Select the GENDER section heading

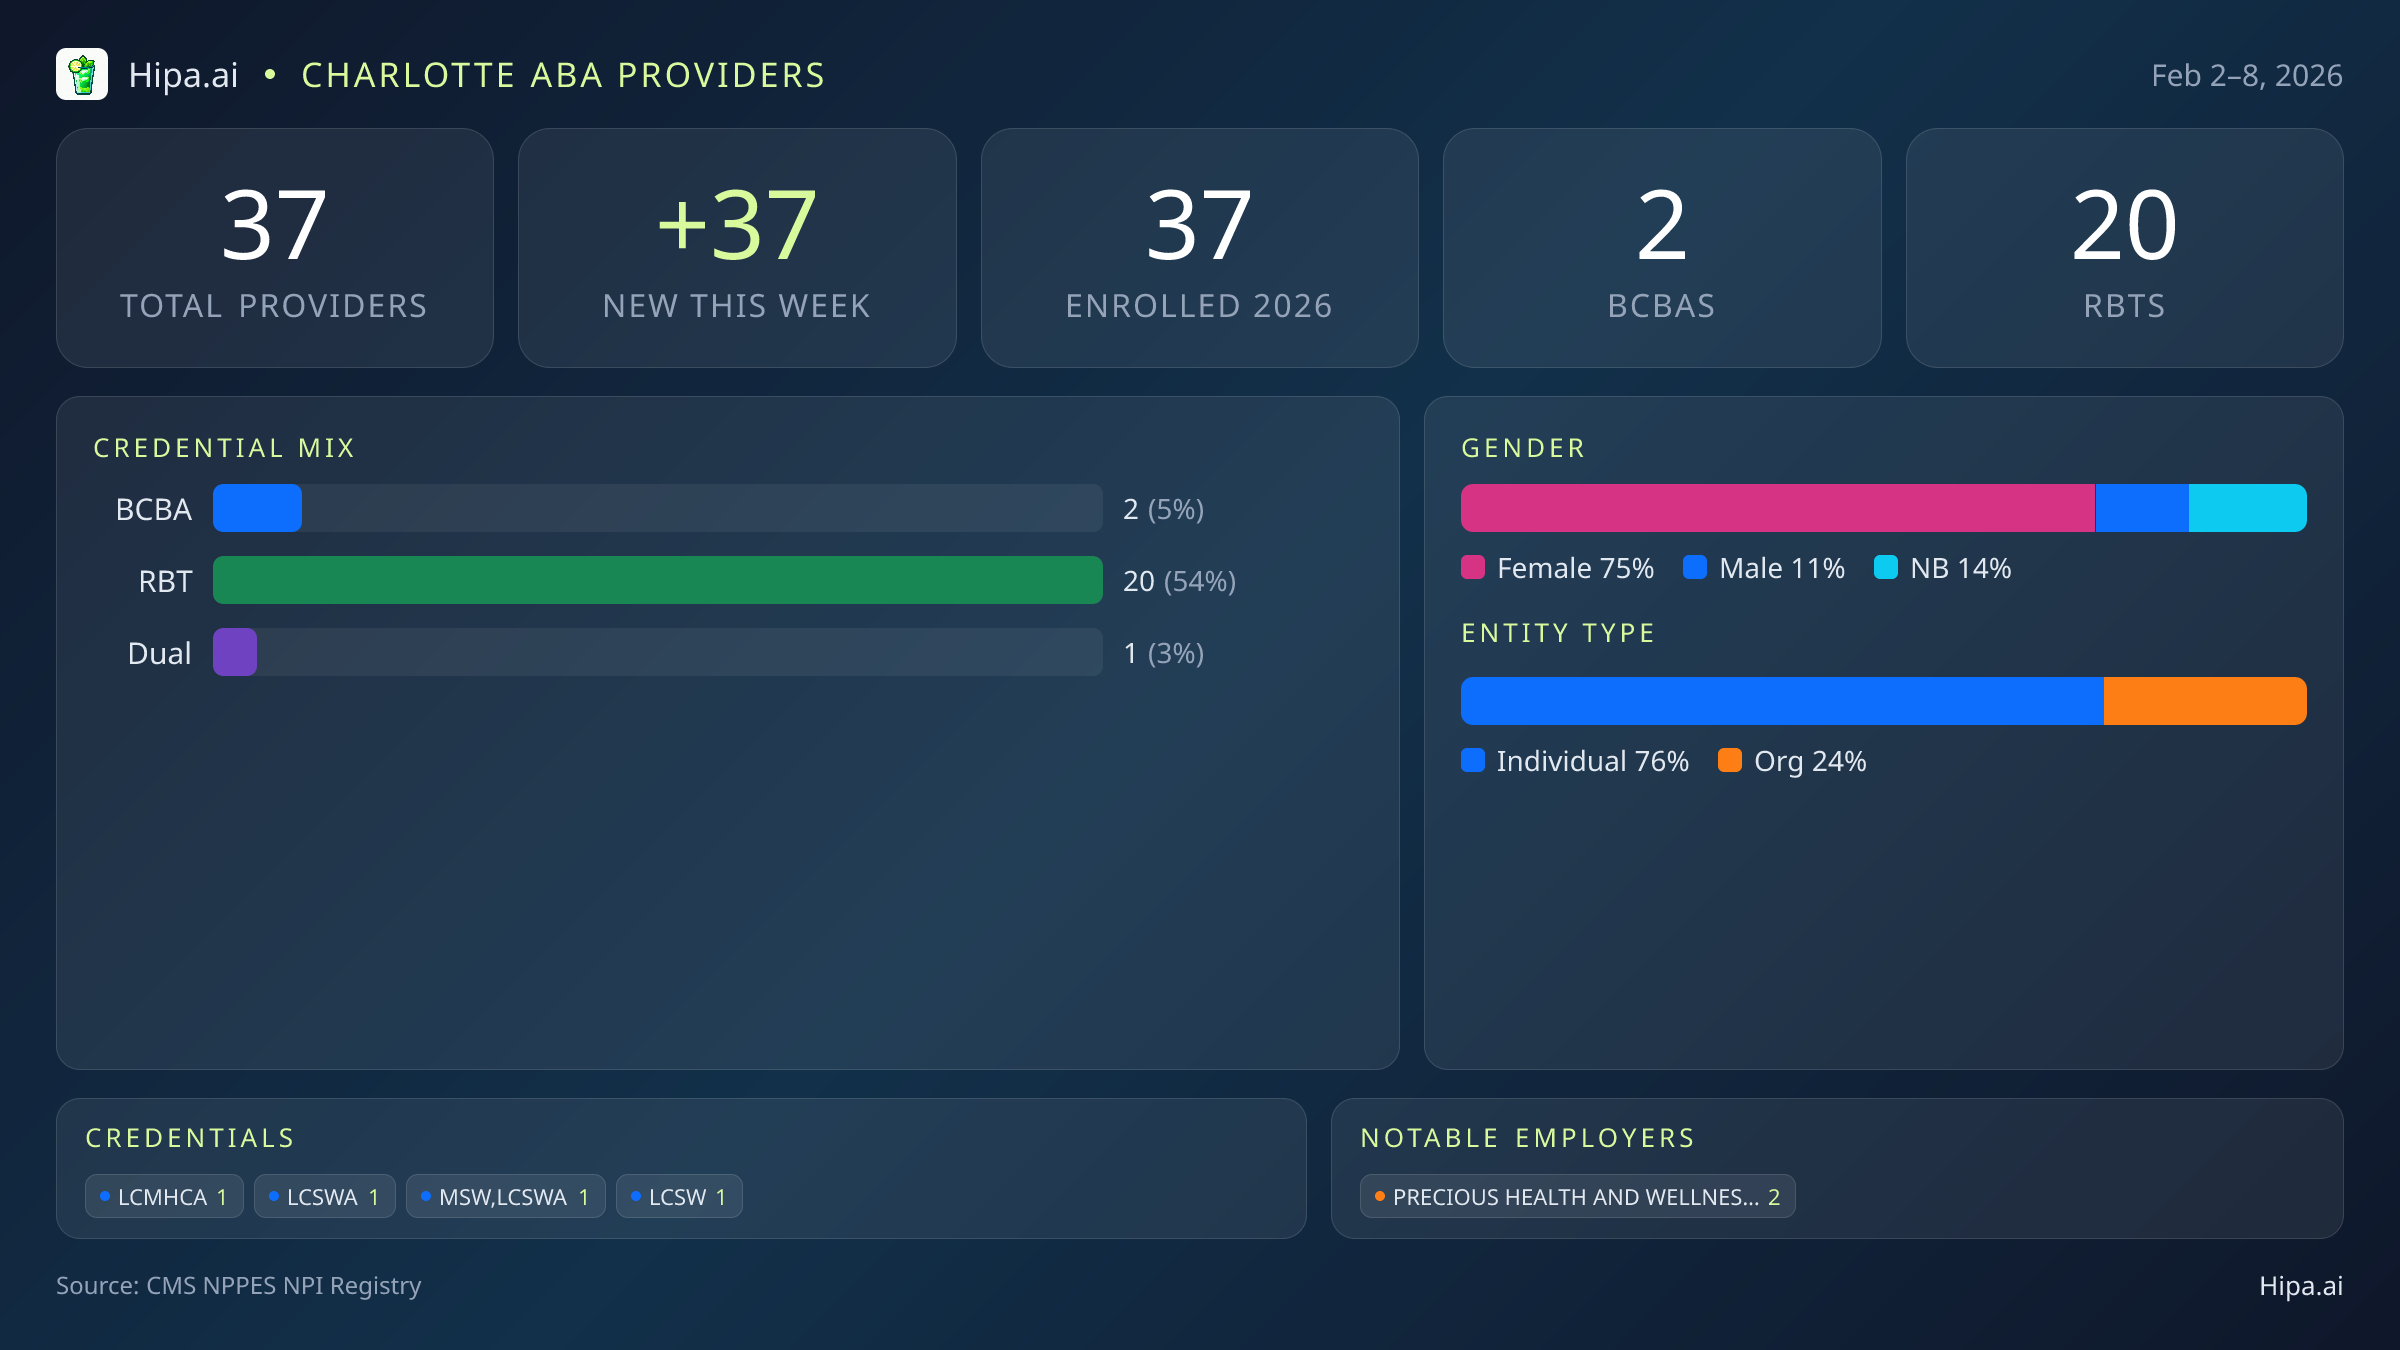click(1523, 448)
